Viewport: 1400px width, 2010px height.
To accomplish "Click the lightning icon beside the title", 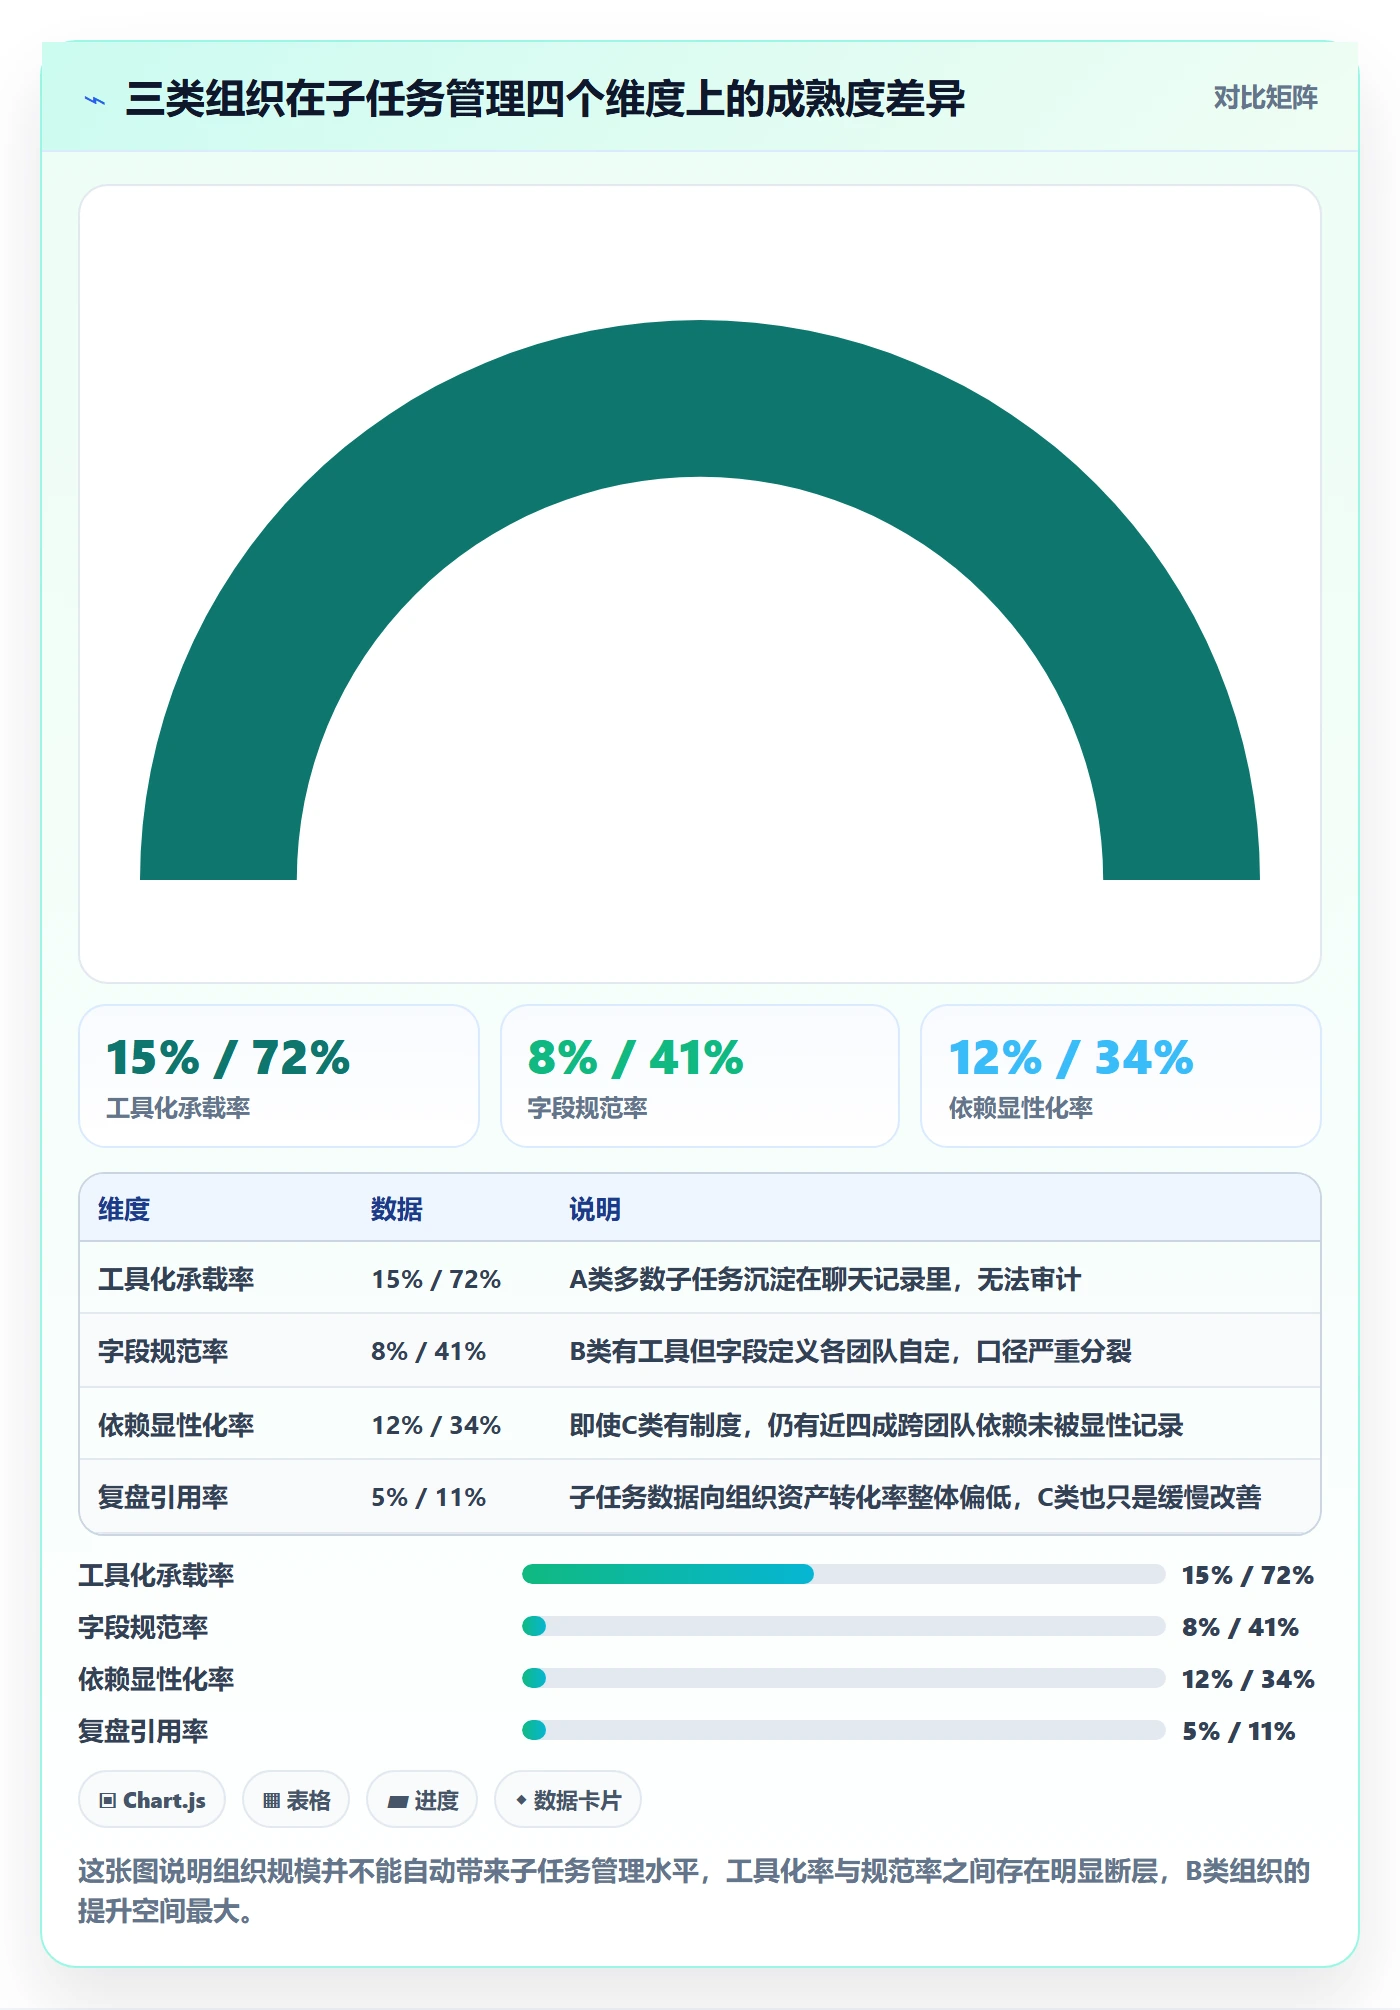I will 95,100.
